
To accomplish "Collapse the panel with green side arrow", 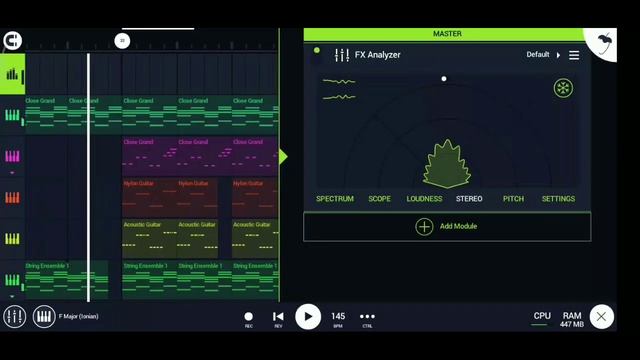I will pos(283,156).
